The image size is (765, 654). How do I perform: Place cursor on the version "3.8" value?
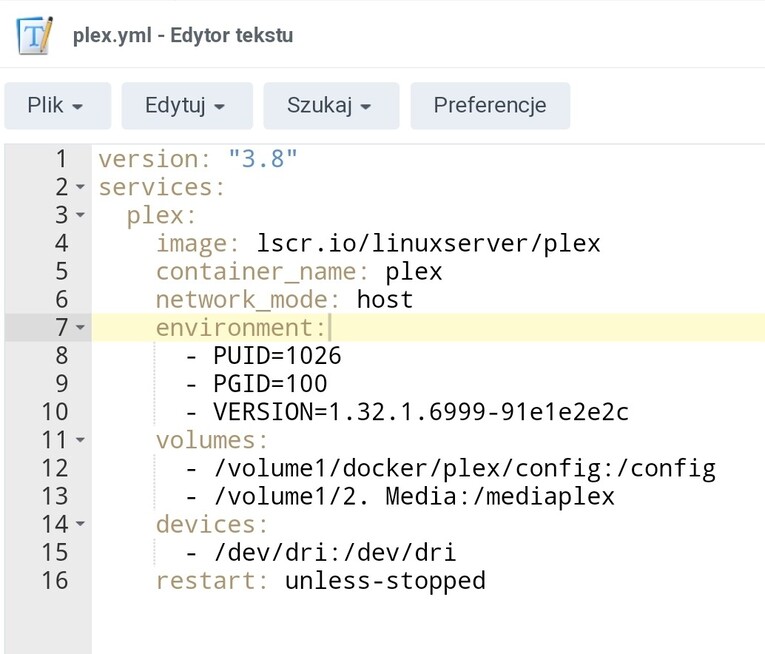(x=263, y=159)
